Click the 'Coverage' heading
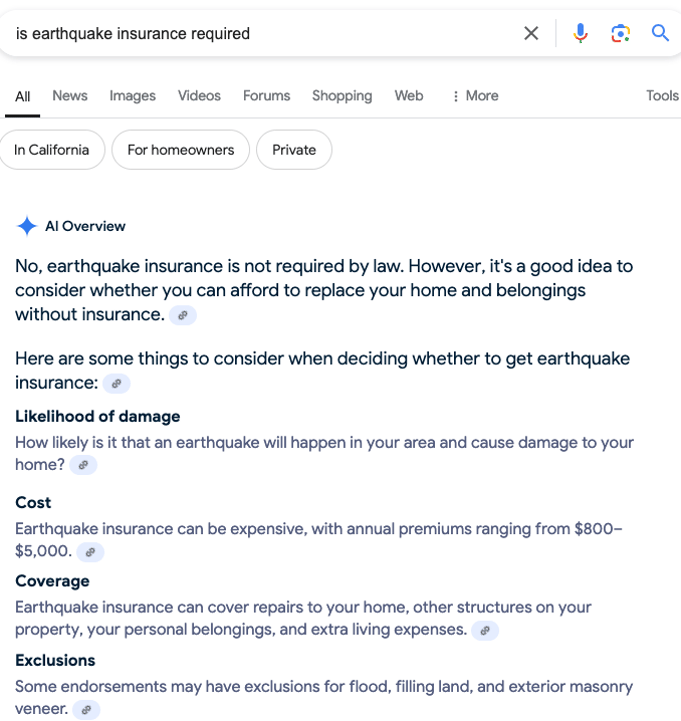681x721 pixels. click(x=52, y=581)
